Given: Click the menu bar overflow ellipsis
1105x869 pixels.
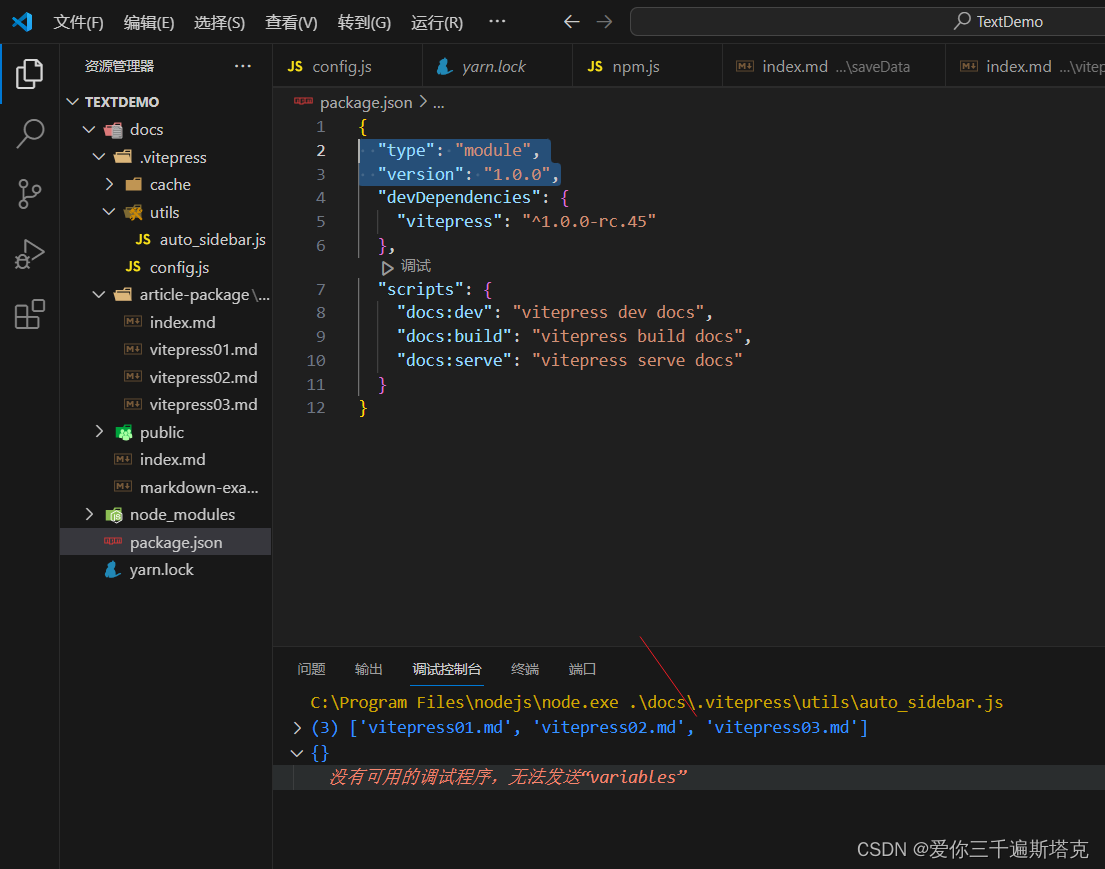Looking at the screenshot, I should pyautogui.click(x=497, y=21).
